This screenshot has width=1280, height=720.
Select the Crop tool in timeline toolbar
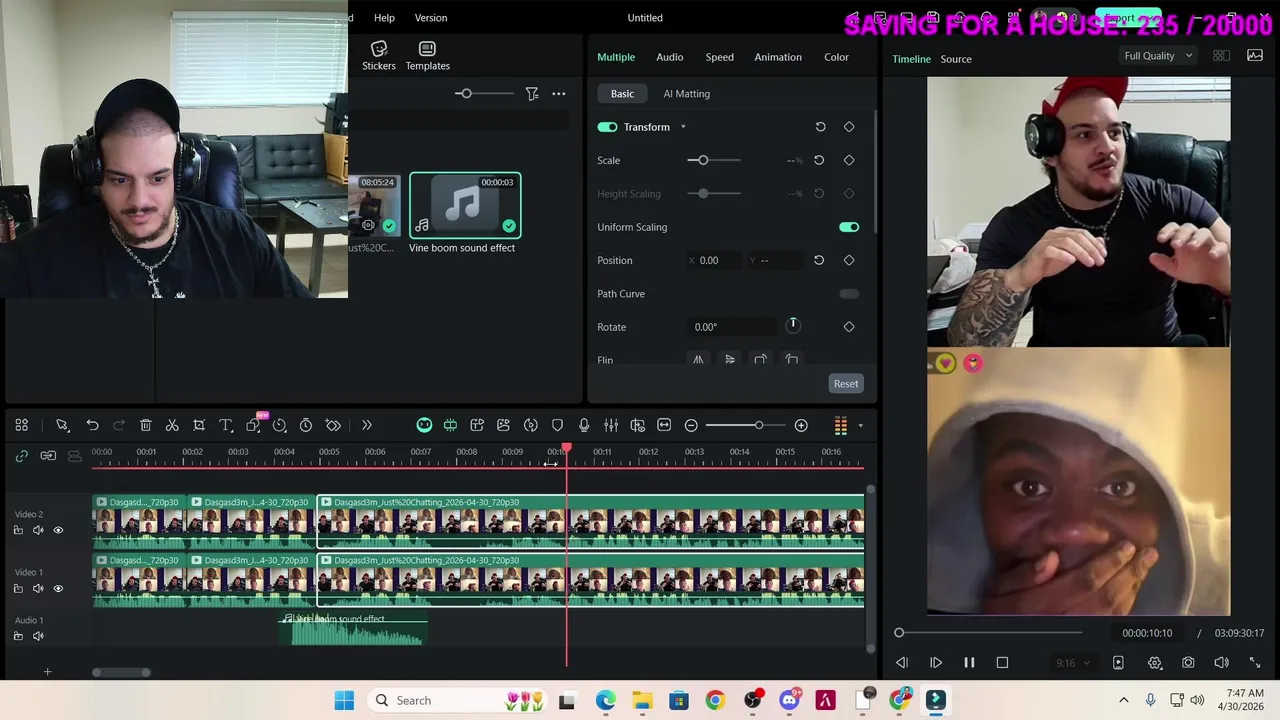[x=199, y=426]
